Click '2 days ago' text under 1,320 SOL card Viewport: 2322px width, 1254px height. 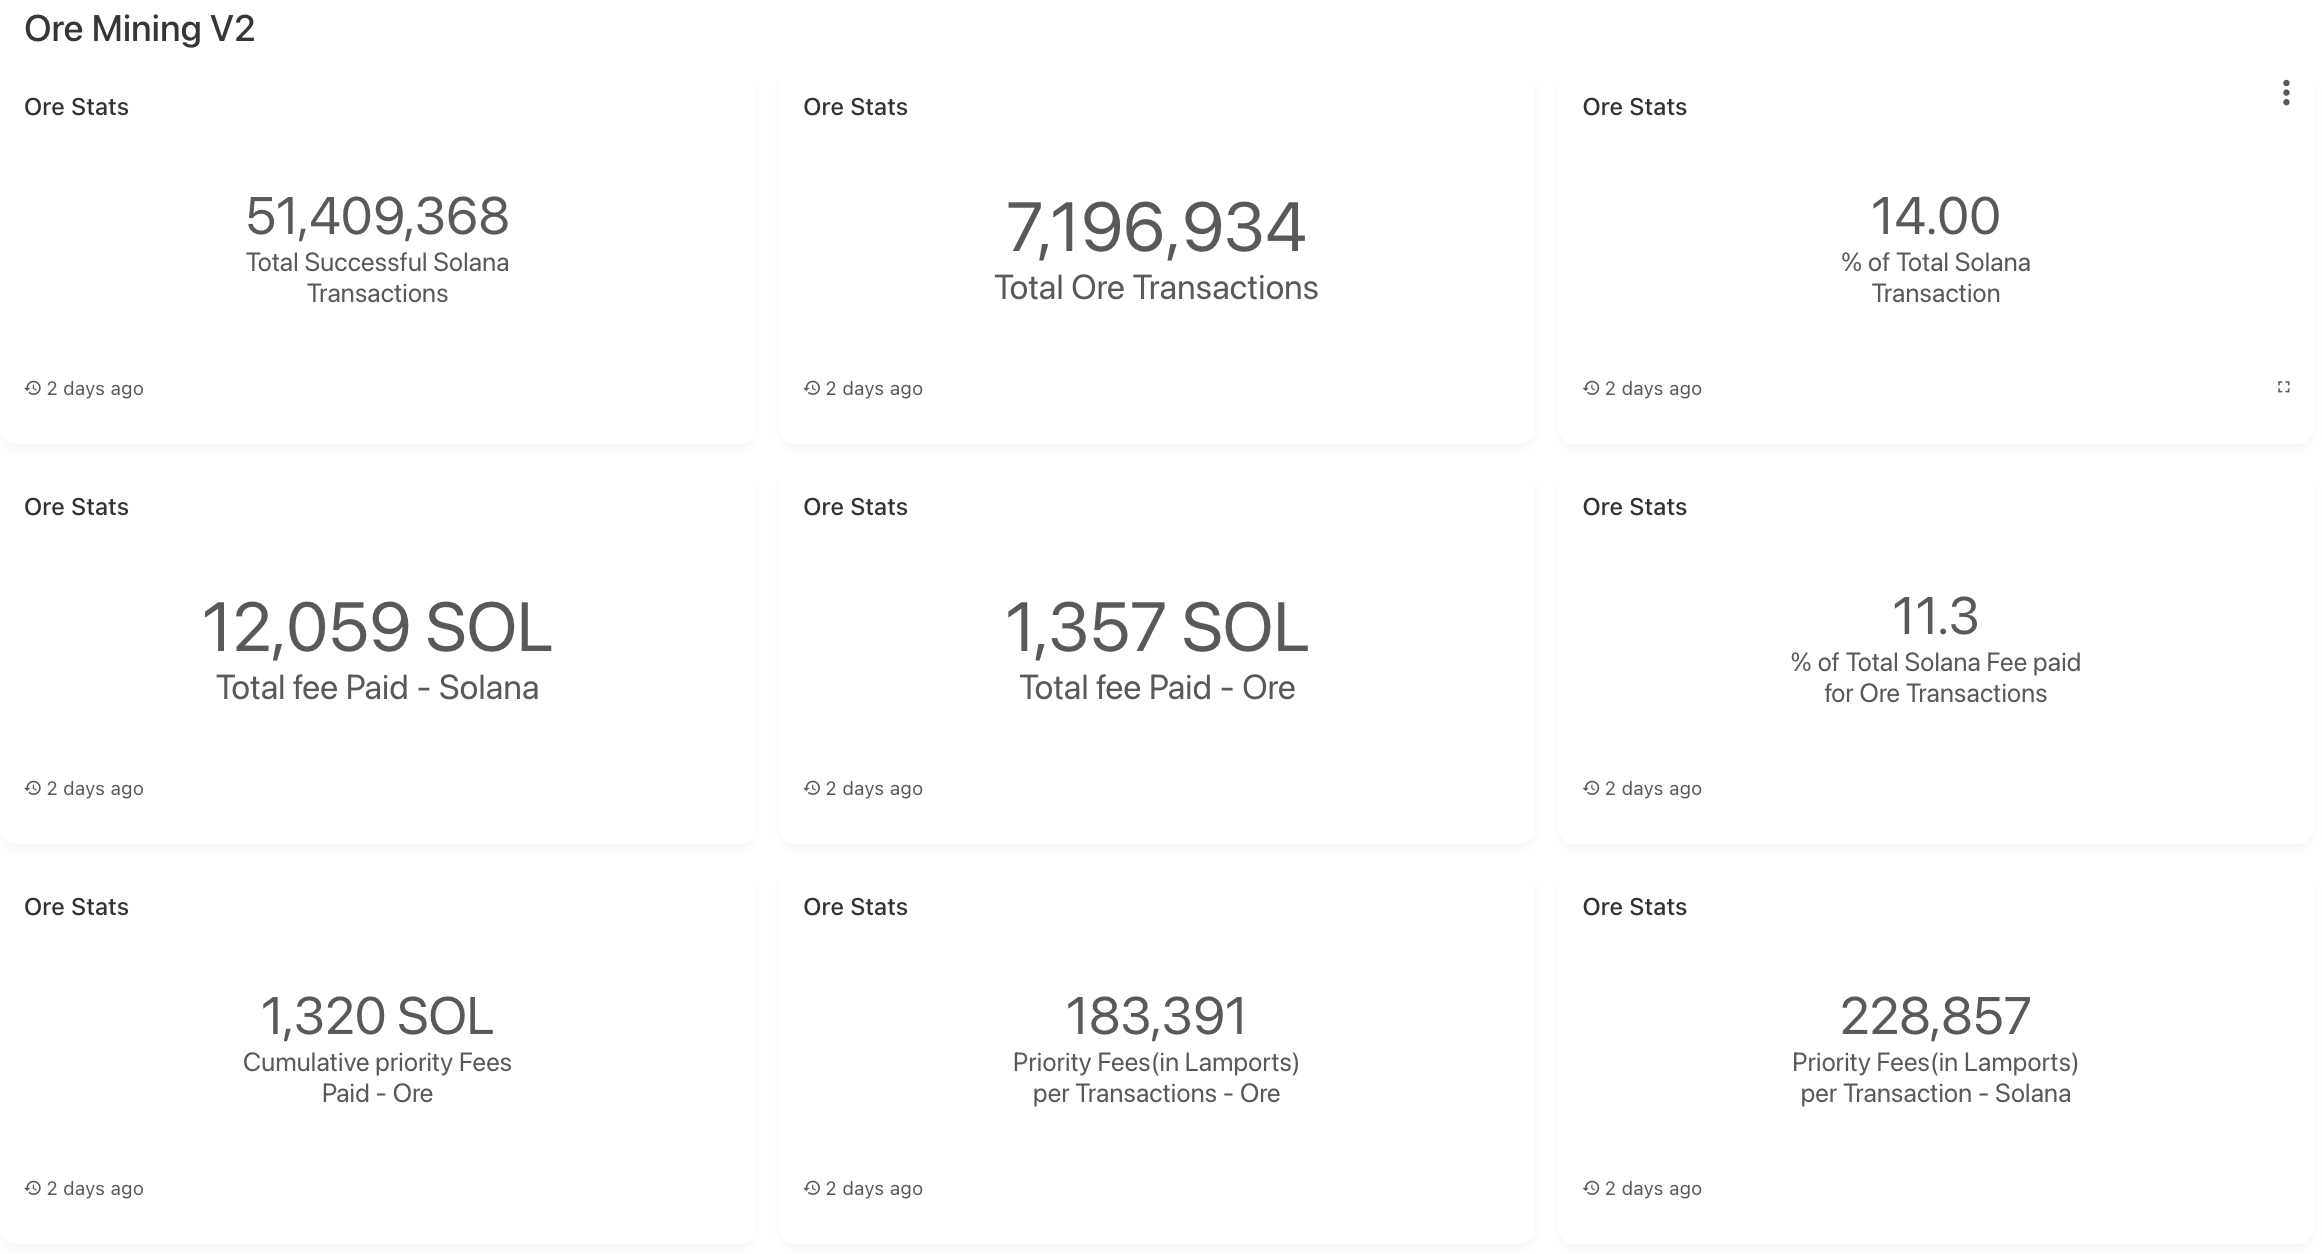[95, 1188]
